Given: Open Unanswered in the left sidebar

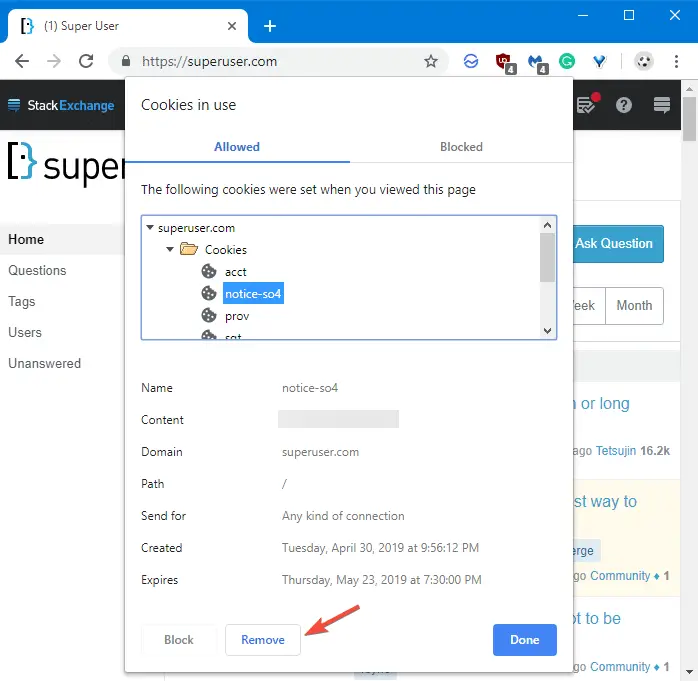Looking at the screenshot, I should 45,363.
